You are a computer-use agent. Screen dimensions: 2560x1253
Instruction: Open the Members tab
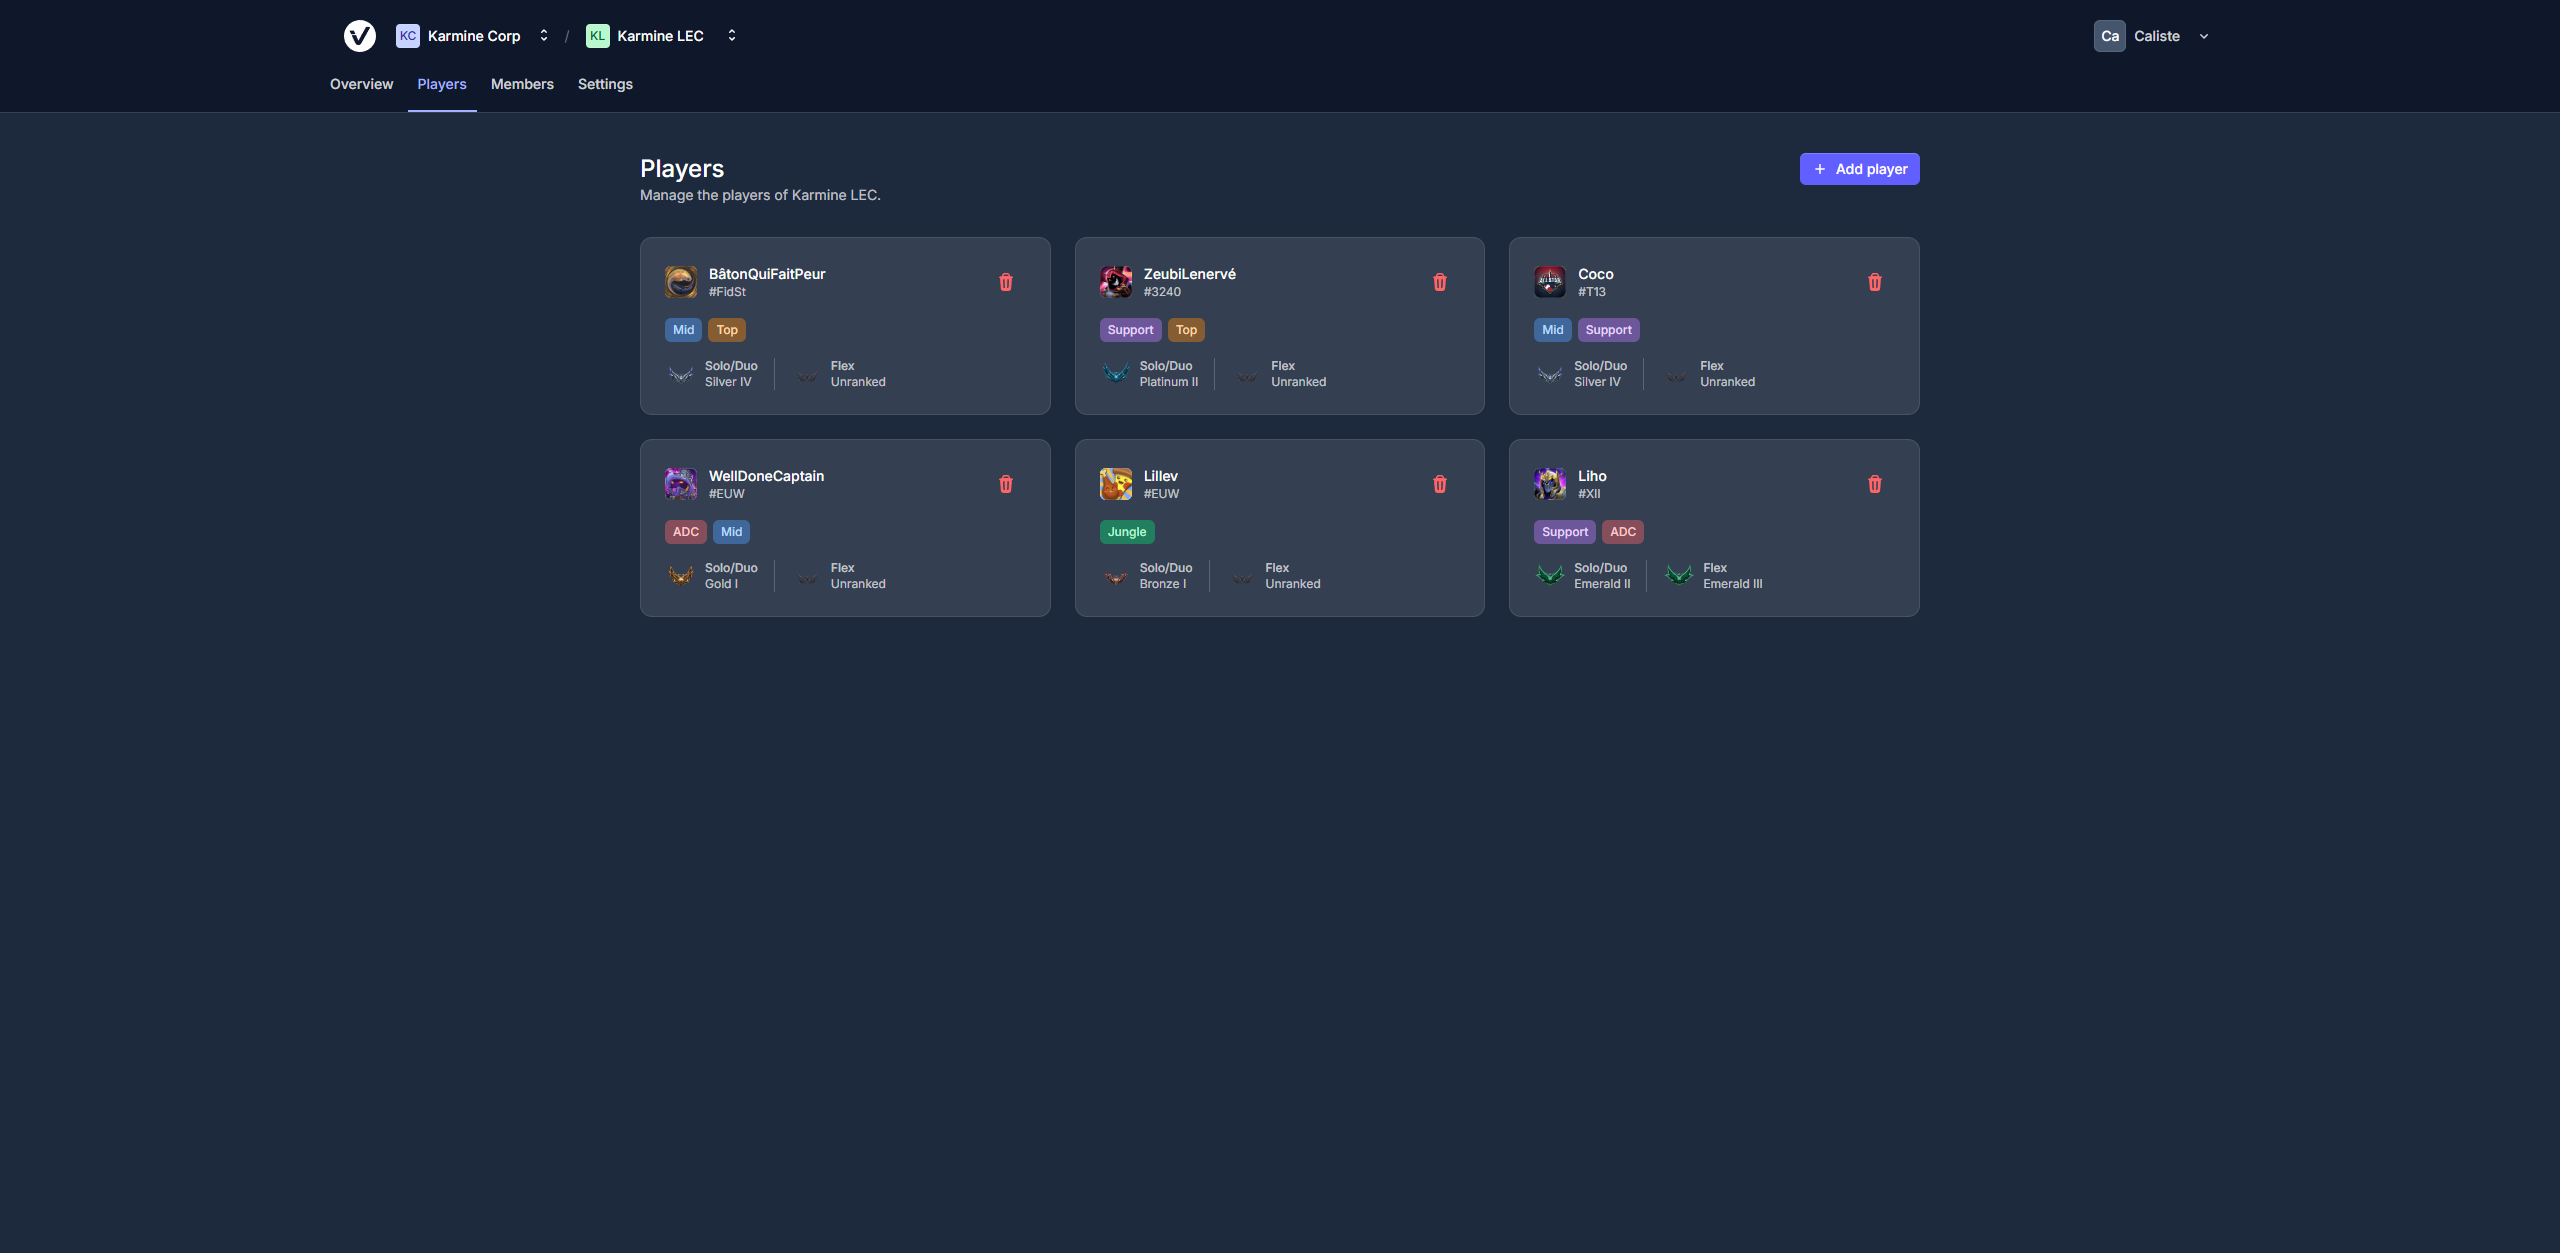(521, 84)
